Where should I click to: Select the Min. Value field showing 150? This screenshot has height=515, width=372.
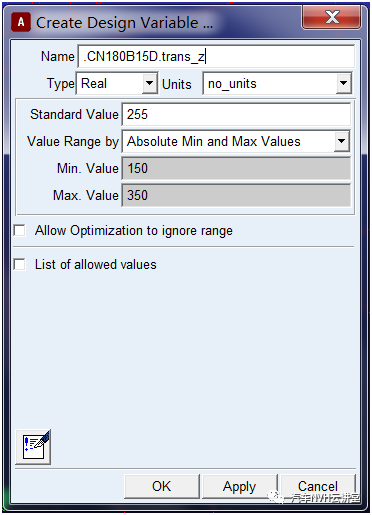[x=236, y=169]
